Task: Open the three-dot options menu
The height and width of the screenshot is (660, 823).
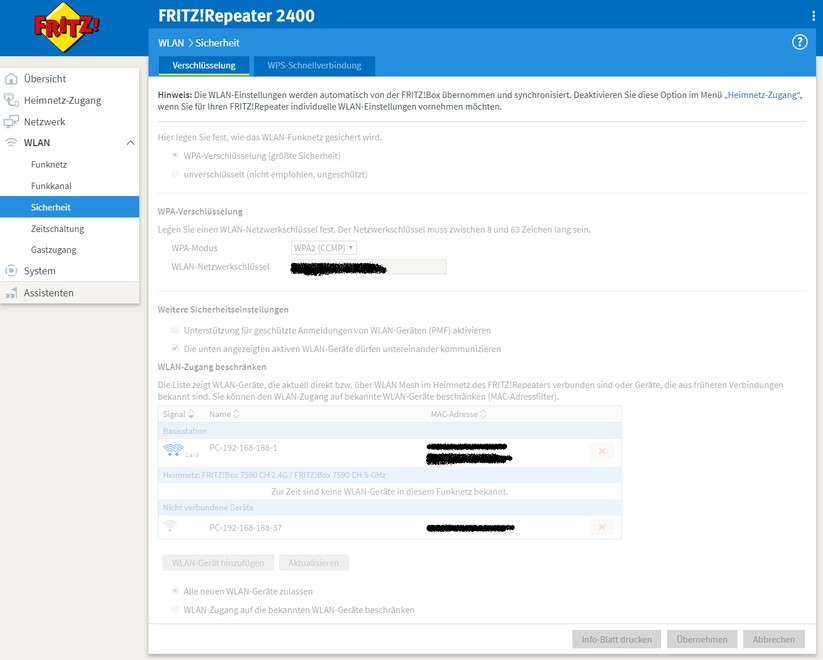Action: [x=812, y=16]
